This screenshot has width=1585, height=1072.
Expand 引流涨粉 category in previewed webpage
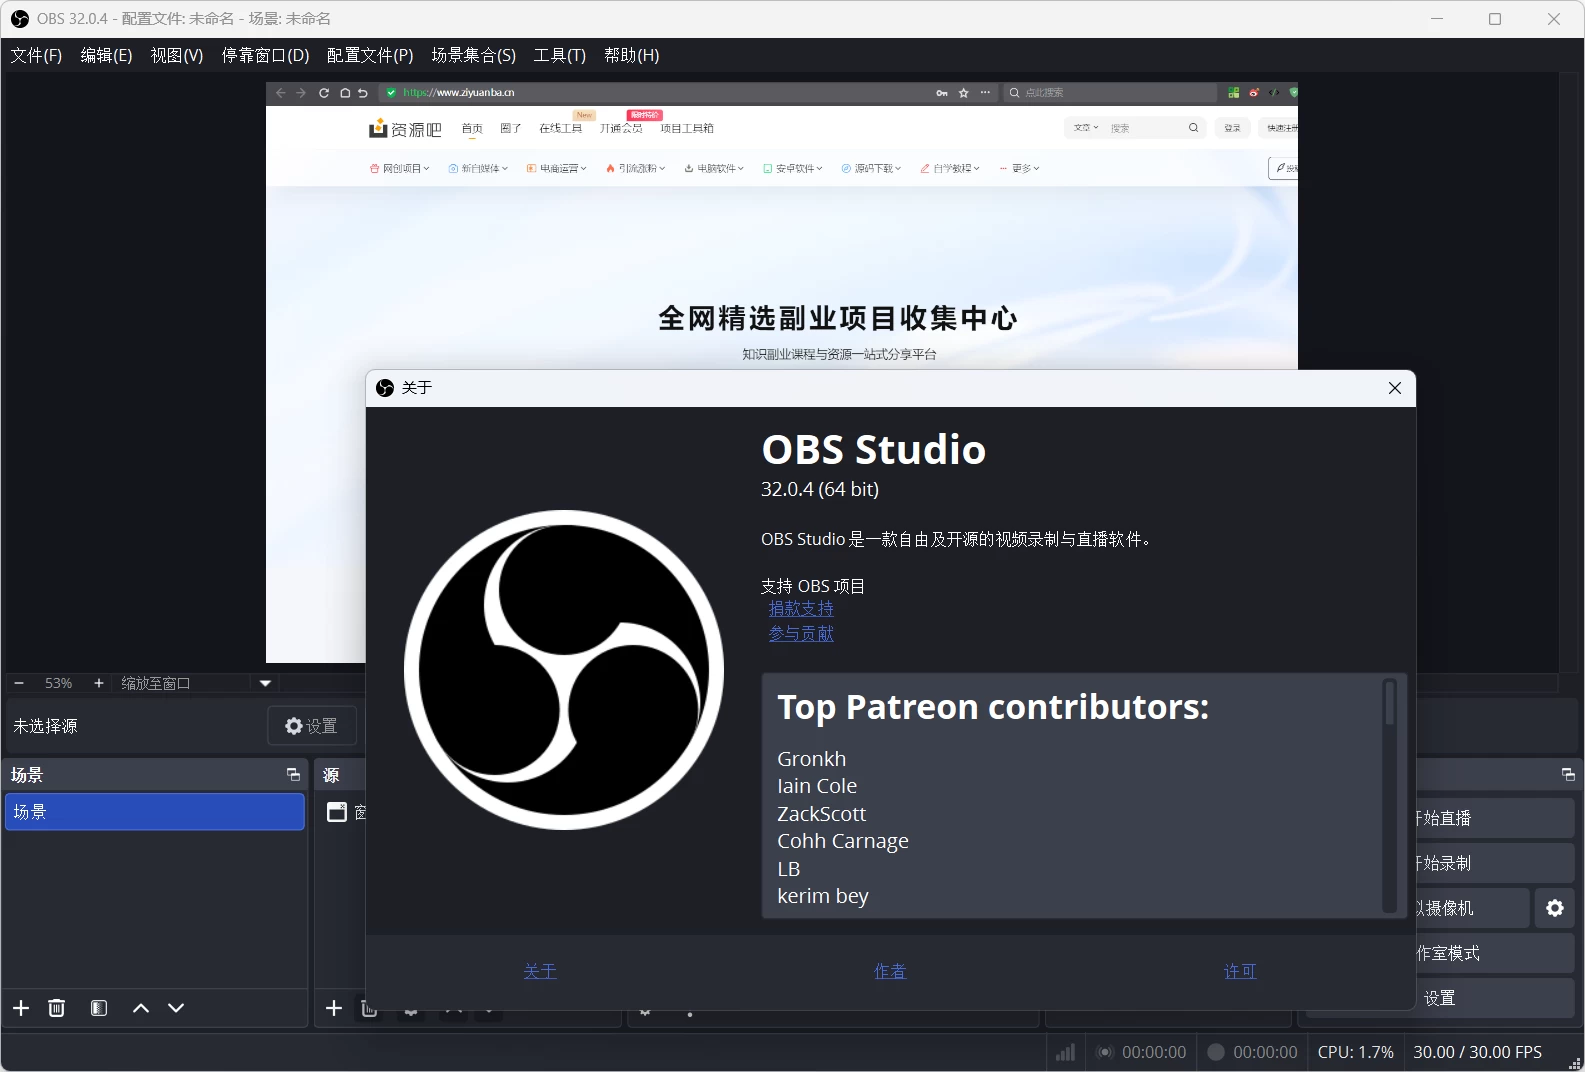[636, 169]
